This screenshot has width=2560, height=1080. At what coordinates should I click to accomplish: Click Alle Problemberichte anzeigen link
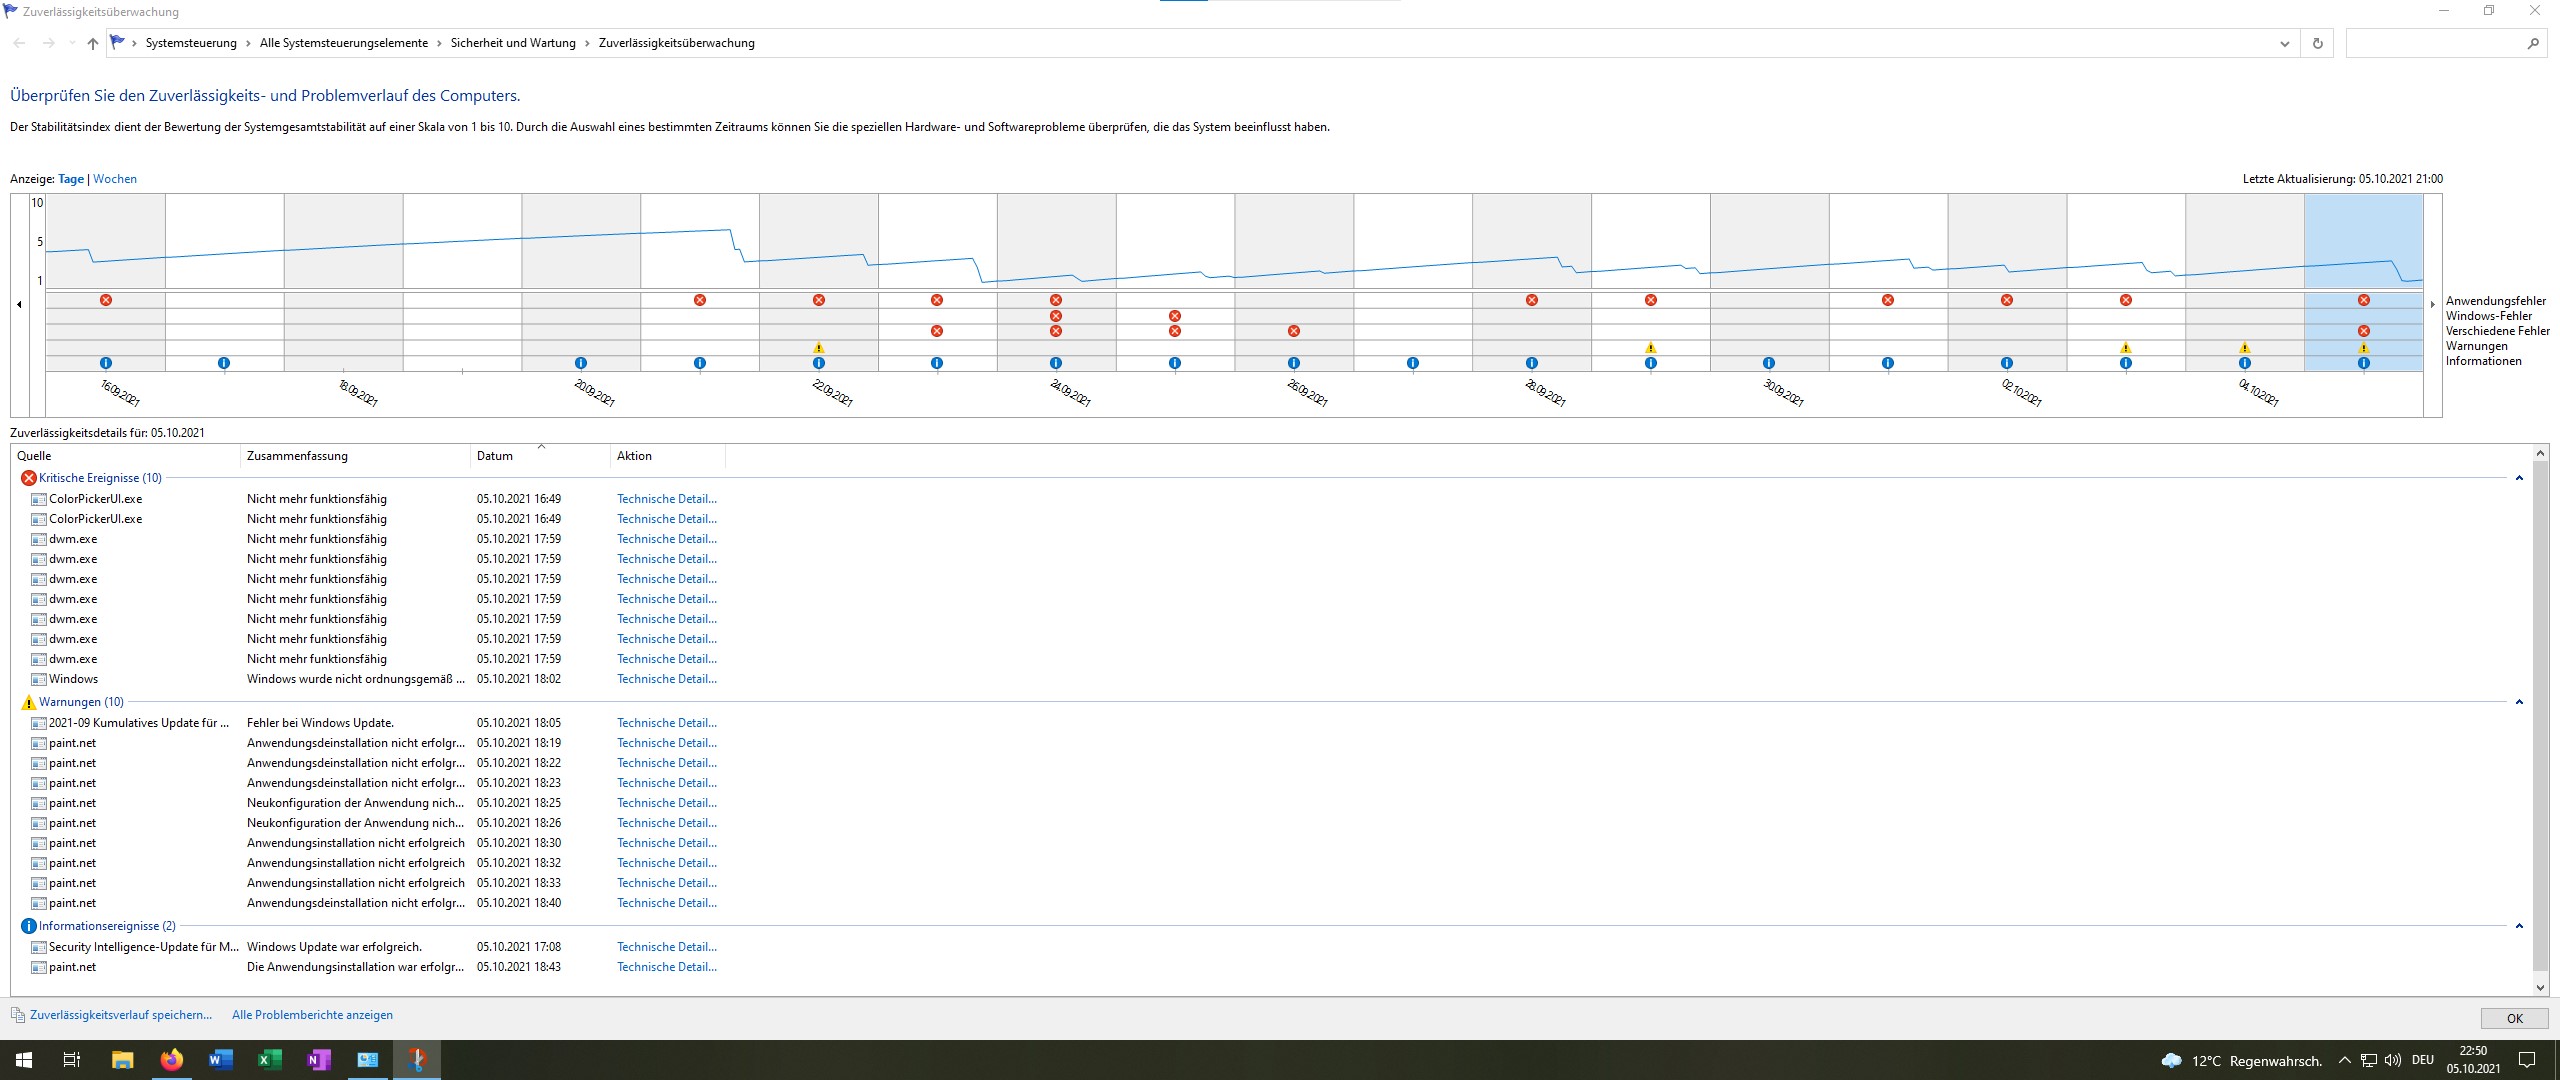click(312, 1014)
